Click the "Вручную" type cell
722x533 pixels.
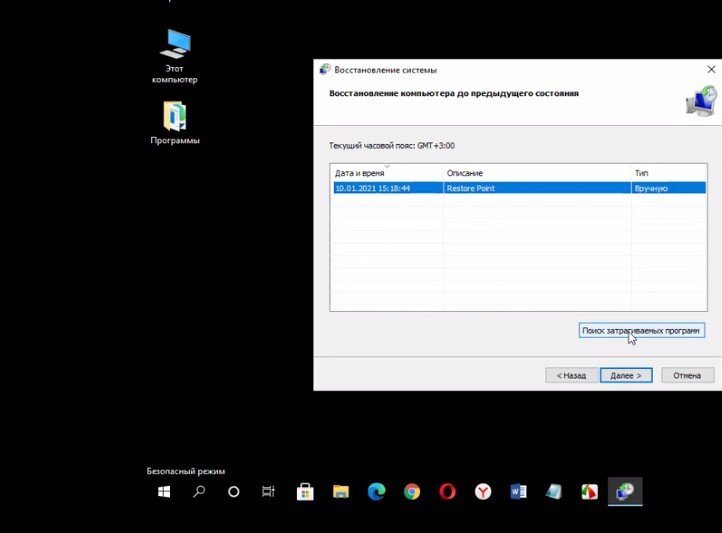click(669, 188)
